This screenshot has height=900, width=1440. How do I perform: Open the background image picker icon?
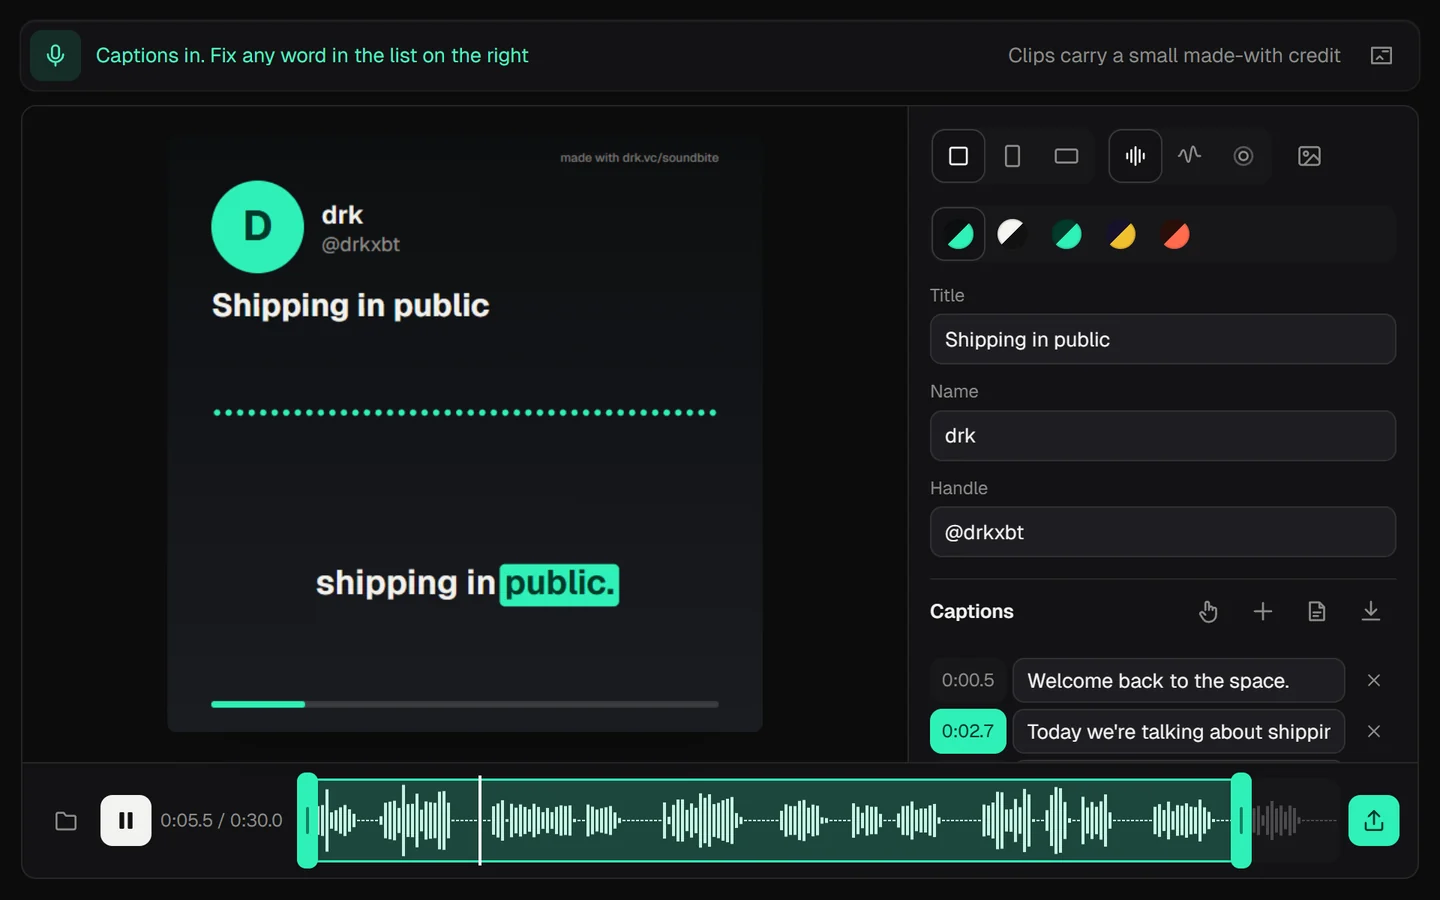click(x=1309, y=156)
